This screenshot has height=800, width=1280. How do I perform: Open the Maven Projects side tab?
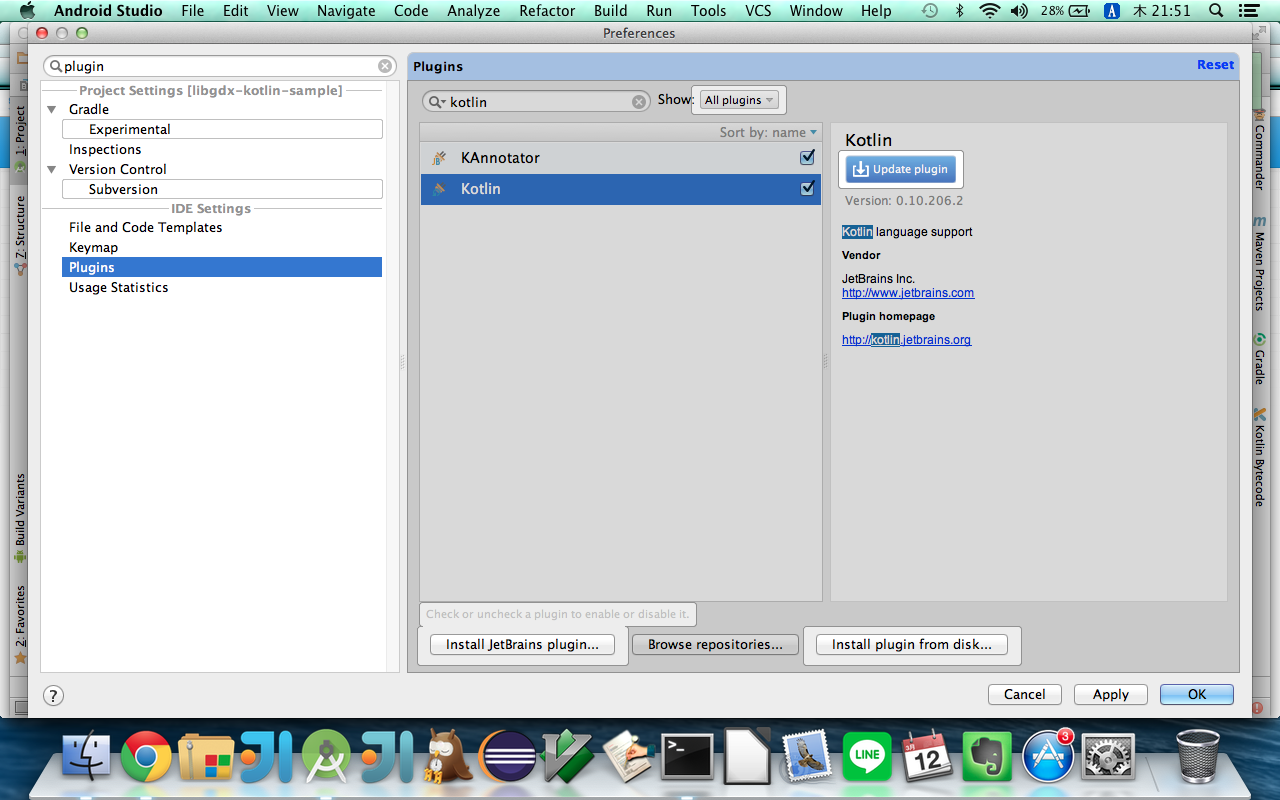(x=1260, y=262)
